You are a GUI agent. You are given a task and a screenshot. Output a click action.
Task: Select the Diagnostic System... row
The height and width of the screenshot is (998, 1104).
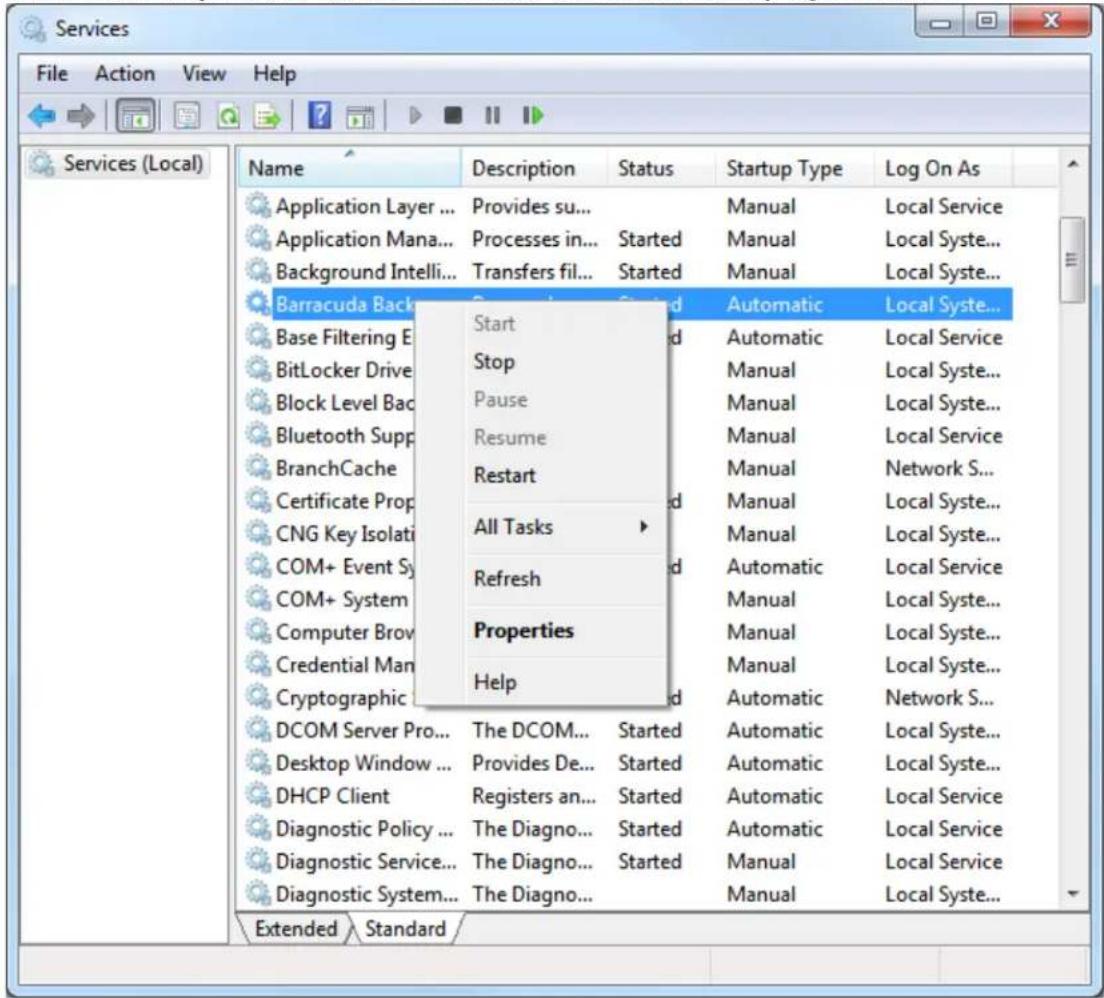tap(629, 894)
